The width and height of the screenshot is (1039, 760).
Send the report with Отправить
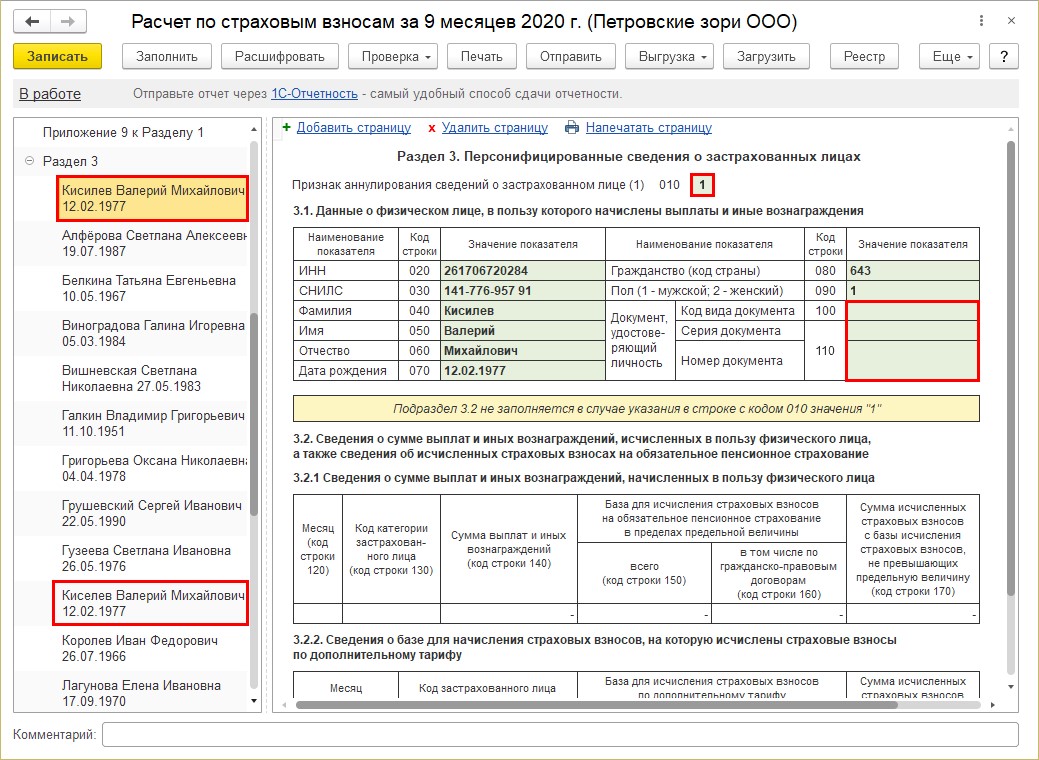(571, 56)
